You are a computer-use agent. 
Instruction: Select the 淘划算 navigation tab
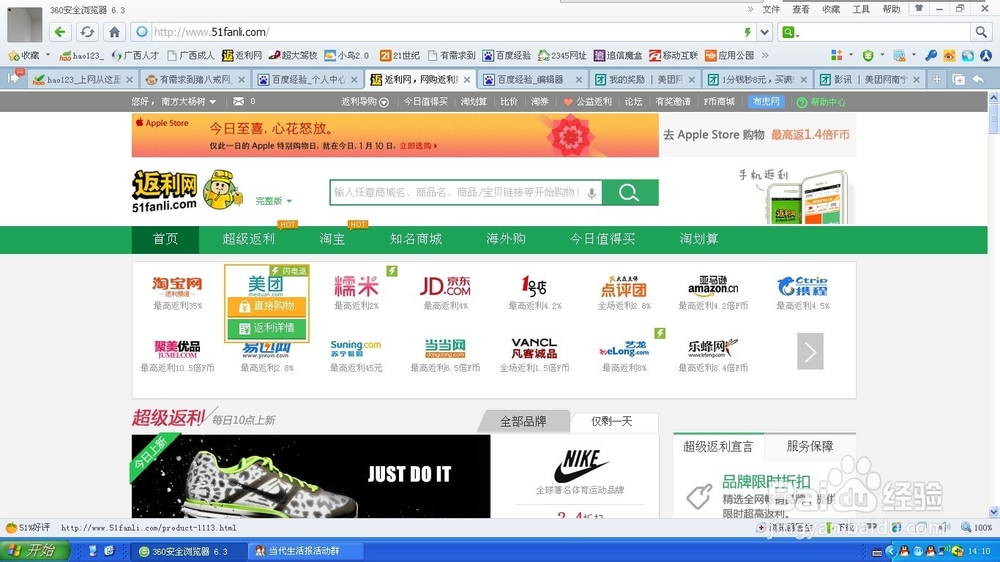[699, 239]
